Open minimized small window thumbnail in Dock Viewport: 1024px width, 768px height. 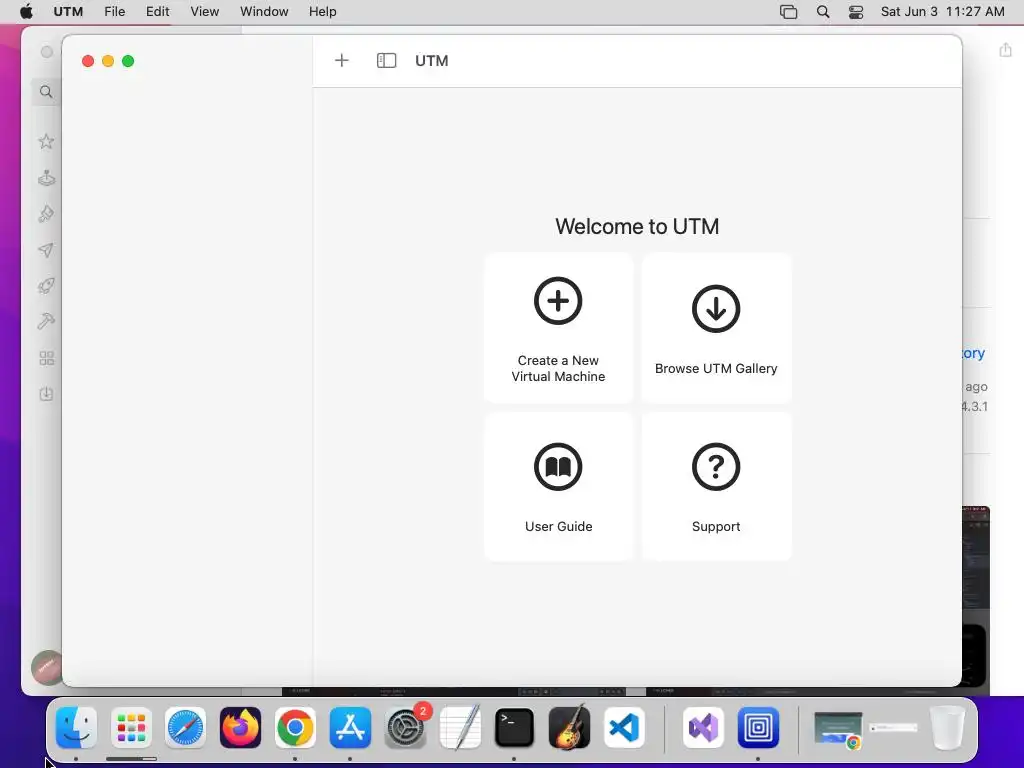click(x=893, y=728)
